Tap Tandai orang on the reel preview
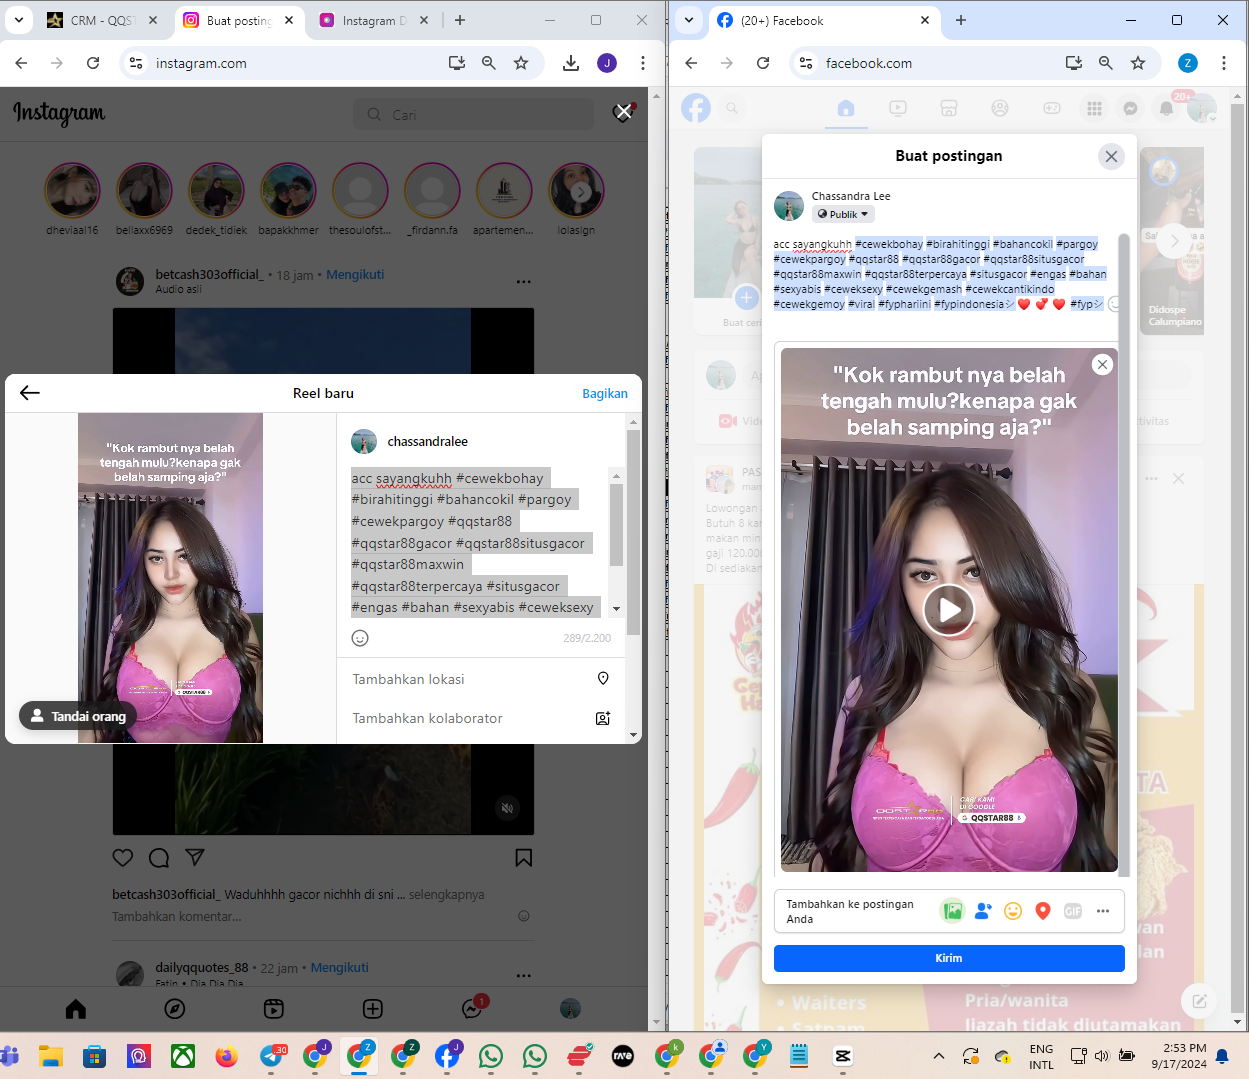This screenshot has height=1079, width=1249. point(78,716)
